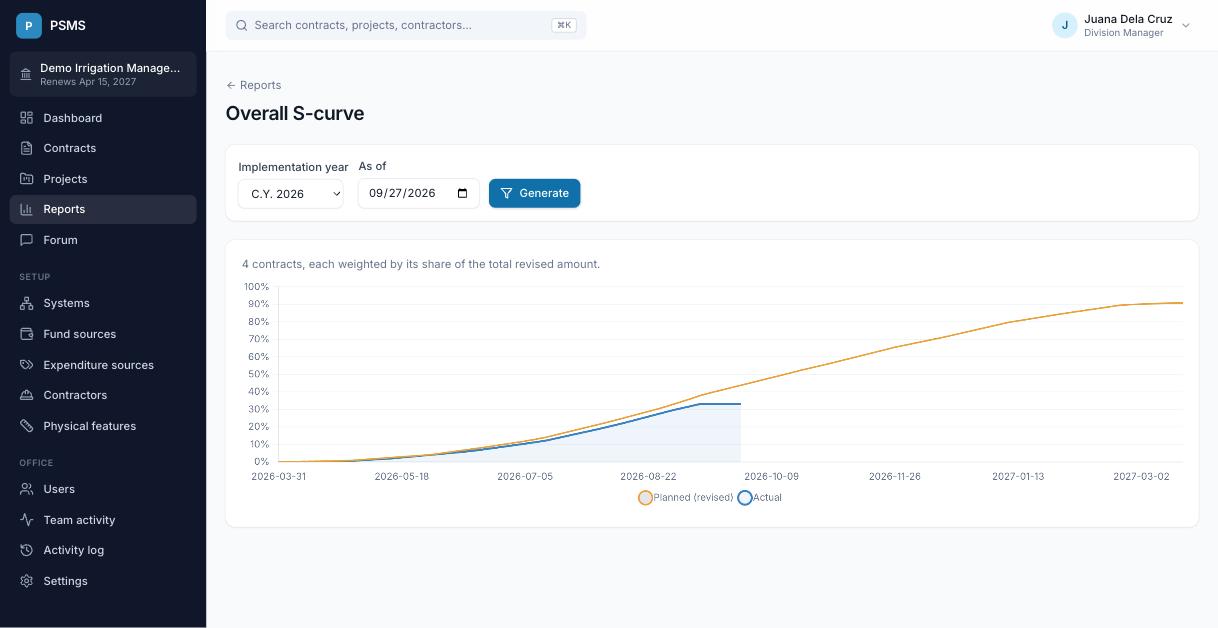Click the Contracts document icon
Screen dimensions: 1218x628
(x=27, y=148)
